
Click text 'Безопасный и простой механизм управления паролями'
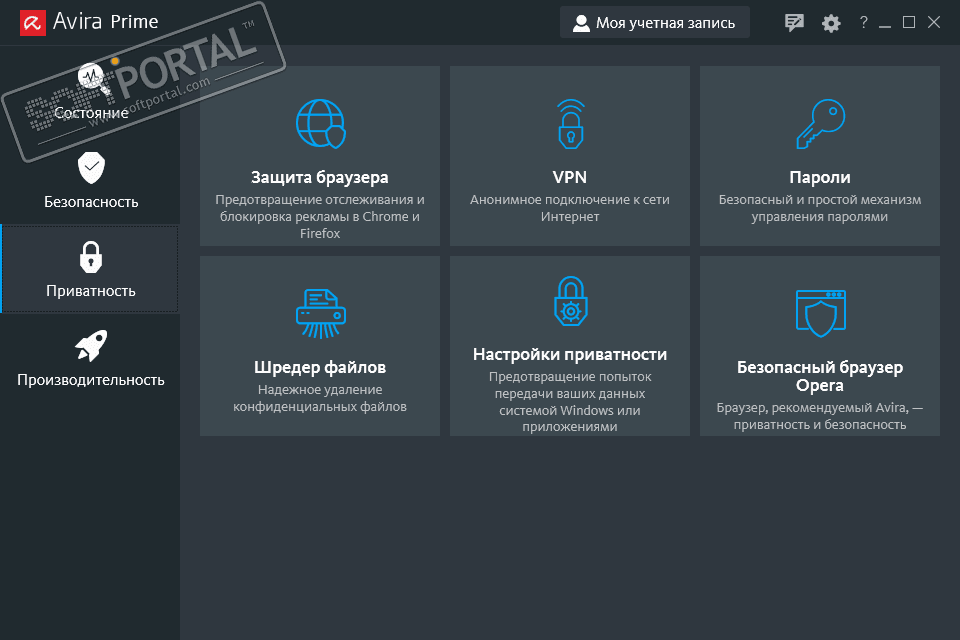tap(820, 208)
